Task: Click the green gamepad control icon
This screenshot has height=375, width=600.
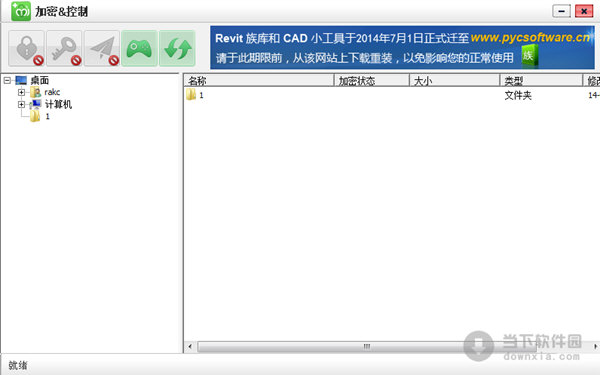Action: pos(139,49)
